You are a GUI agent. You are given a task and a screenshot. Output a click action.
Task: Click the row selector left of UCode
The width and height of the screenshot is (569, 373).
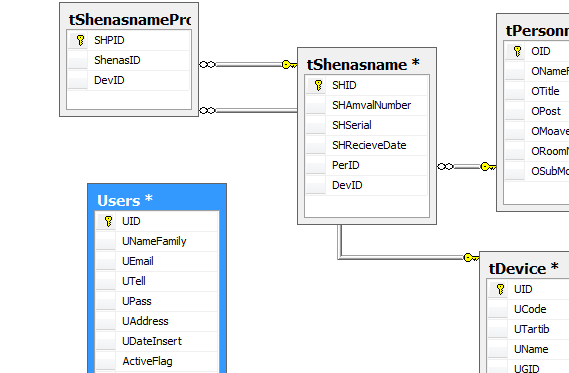pyautogui.click(x=498, y=309)
